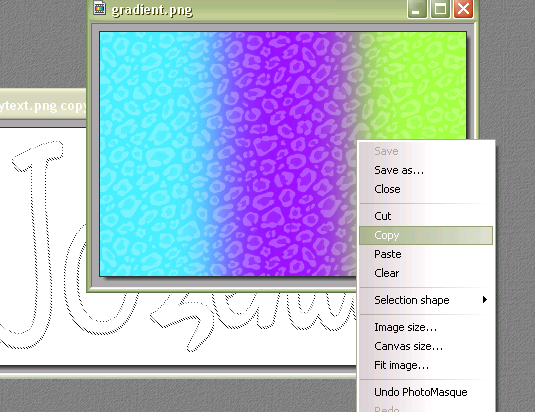Select the highlighted Copy menu entry

pos(426,235)
